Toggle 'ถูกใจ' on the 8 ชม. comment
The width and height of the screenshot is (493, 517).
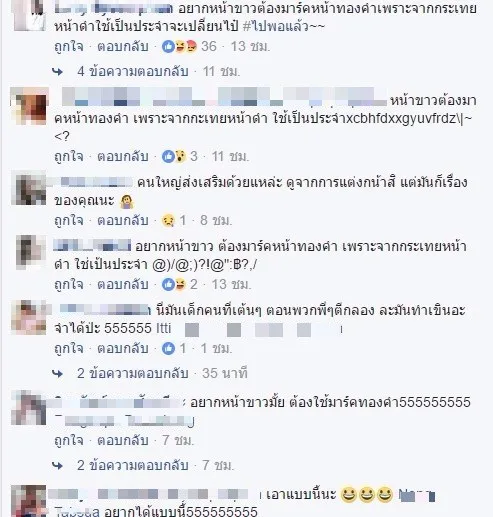pos(69,221)
